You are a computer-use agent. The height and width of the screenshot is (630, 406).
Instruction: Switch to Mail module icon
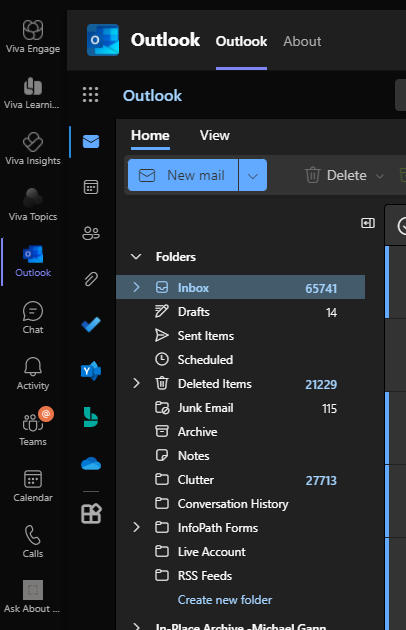pos(91,141)
